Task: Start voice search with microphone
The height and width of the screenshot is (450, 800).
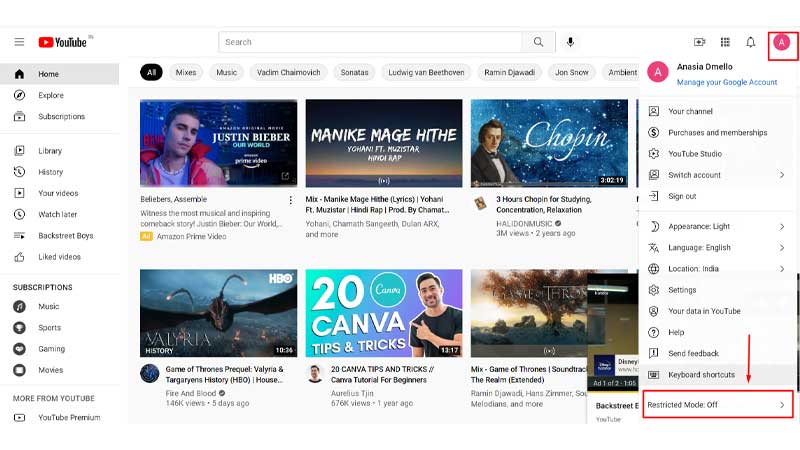Action: [x=570, y=42]
